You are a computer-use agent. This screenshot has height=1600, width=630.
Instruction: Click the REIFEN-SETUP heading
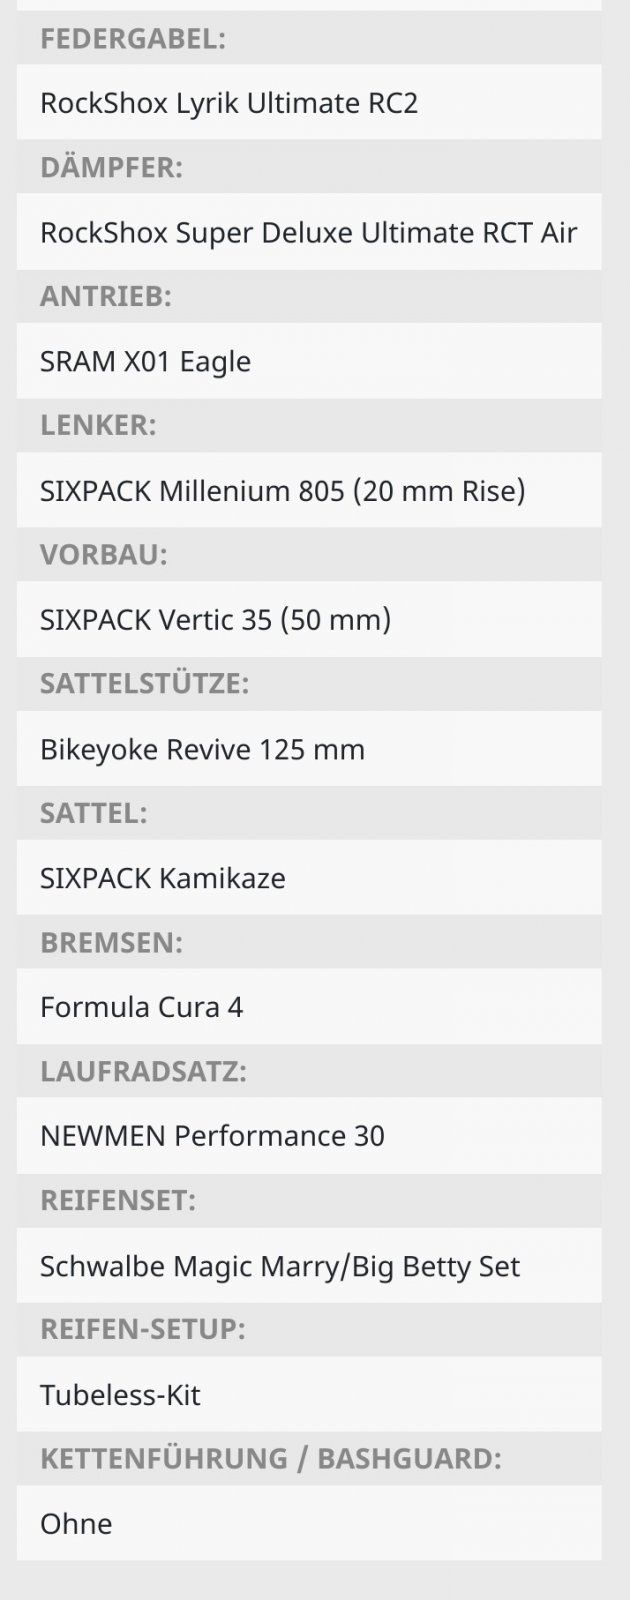(143, 1329)
